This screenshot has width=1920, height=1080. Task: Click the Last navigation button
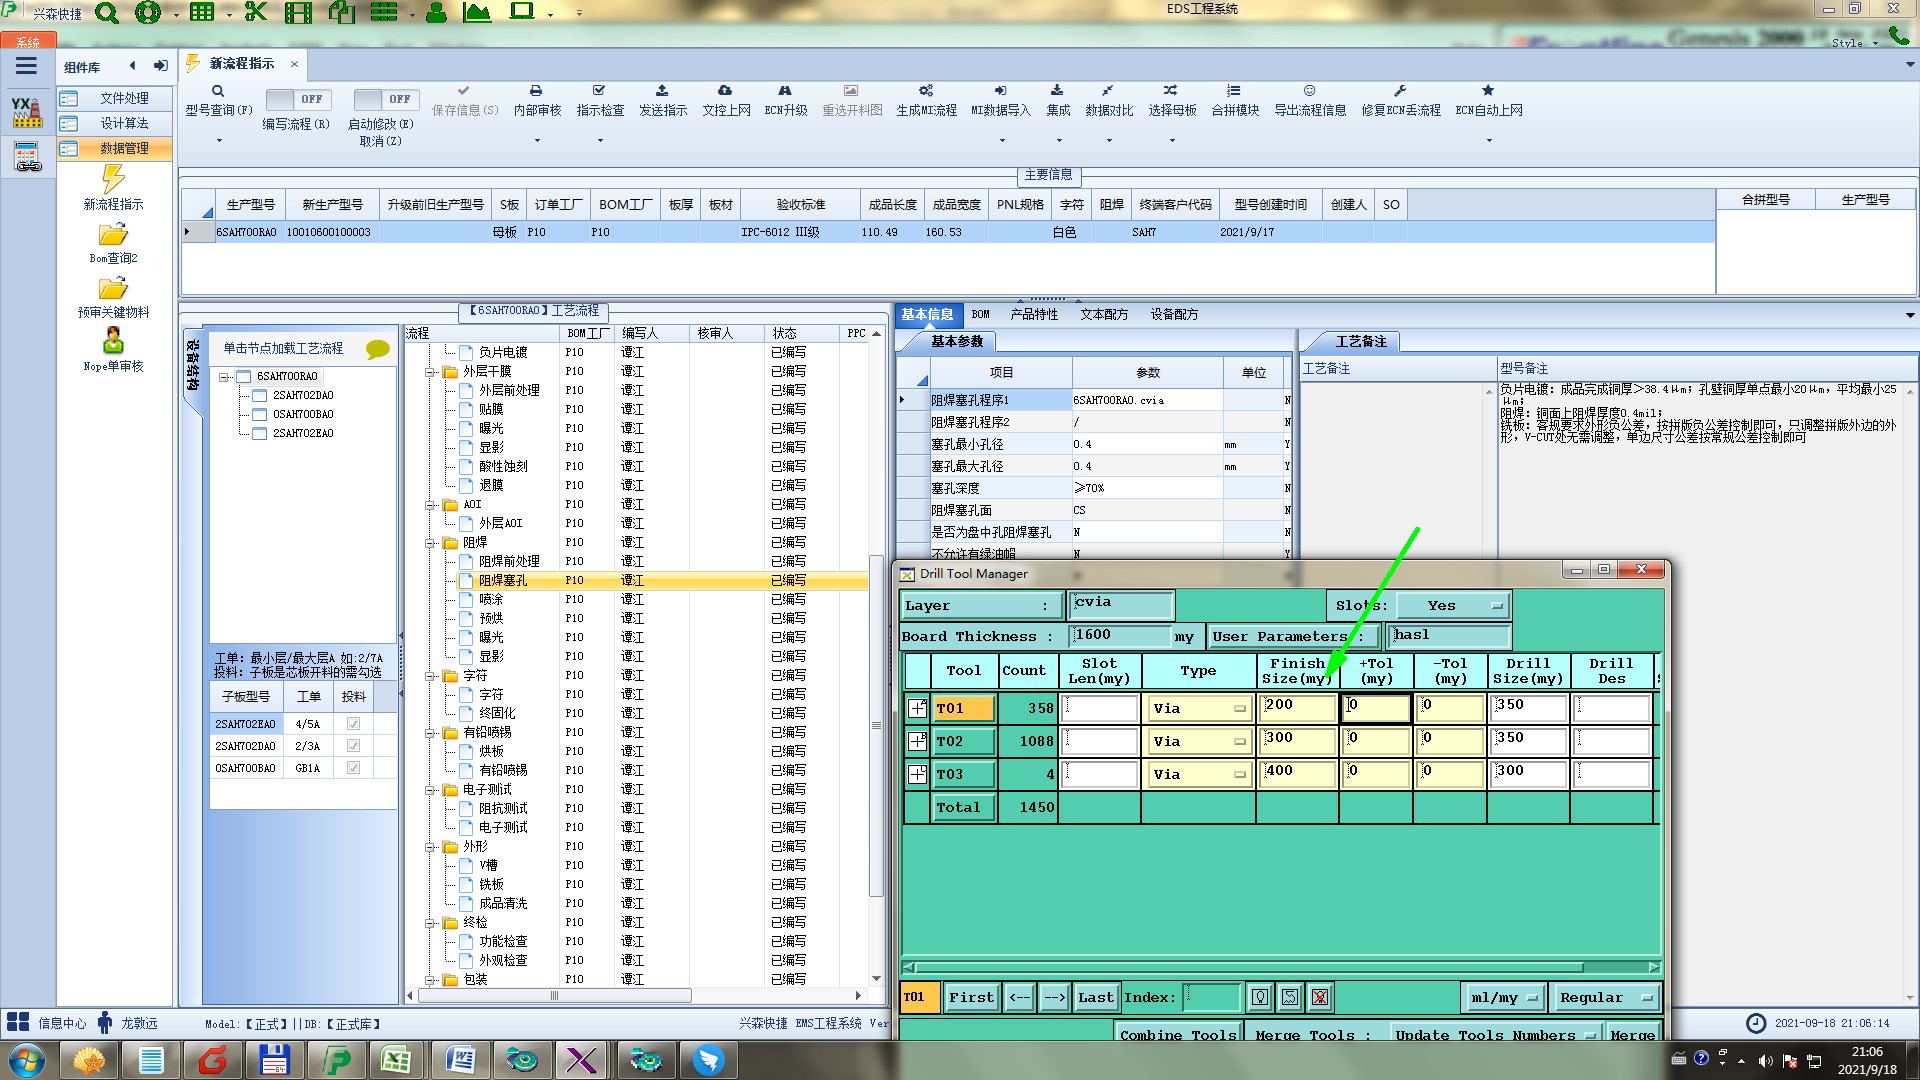(1094, 997)
